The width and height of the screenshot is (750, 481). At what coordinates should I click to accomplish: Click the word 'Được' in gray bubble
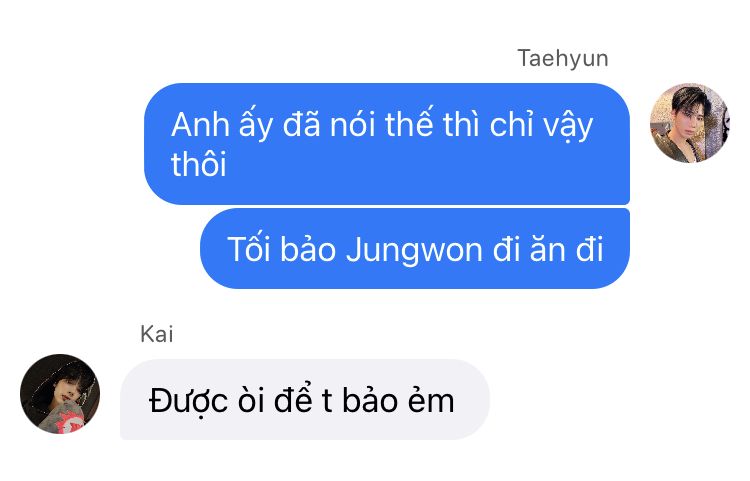(x=188, y=401)
